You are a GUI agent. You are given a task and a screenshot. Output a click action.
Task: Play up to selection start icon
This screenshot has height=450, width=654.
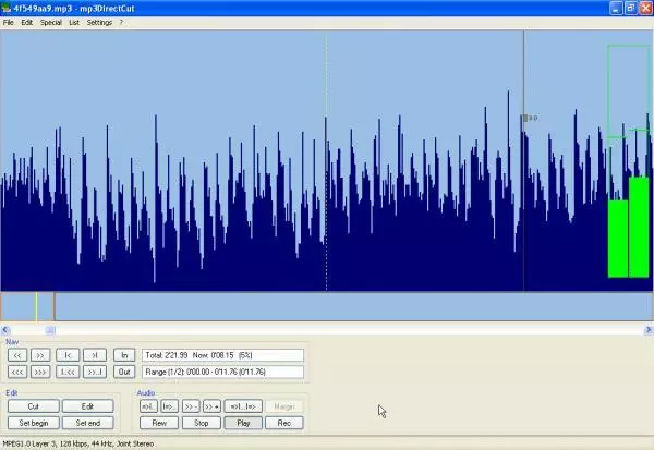tap(149, 406)
